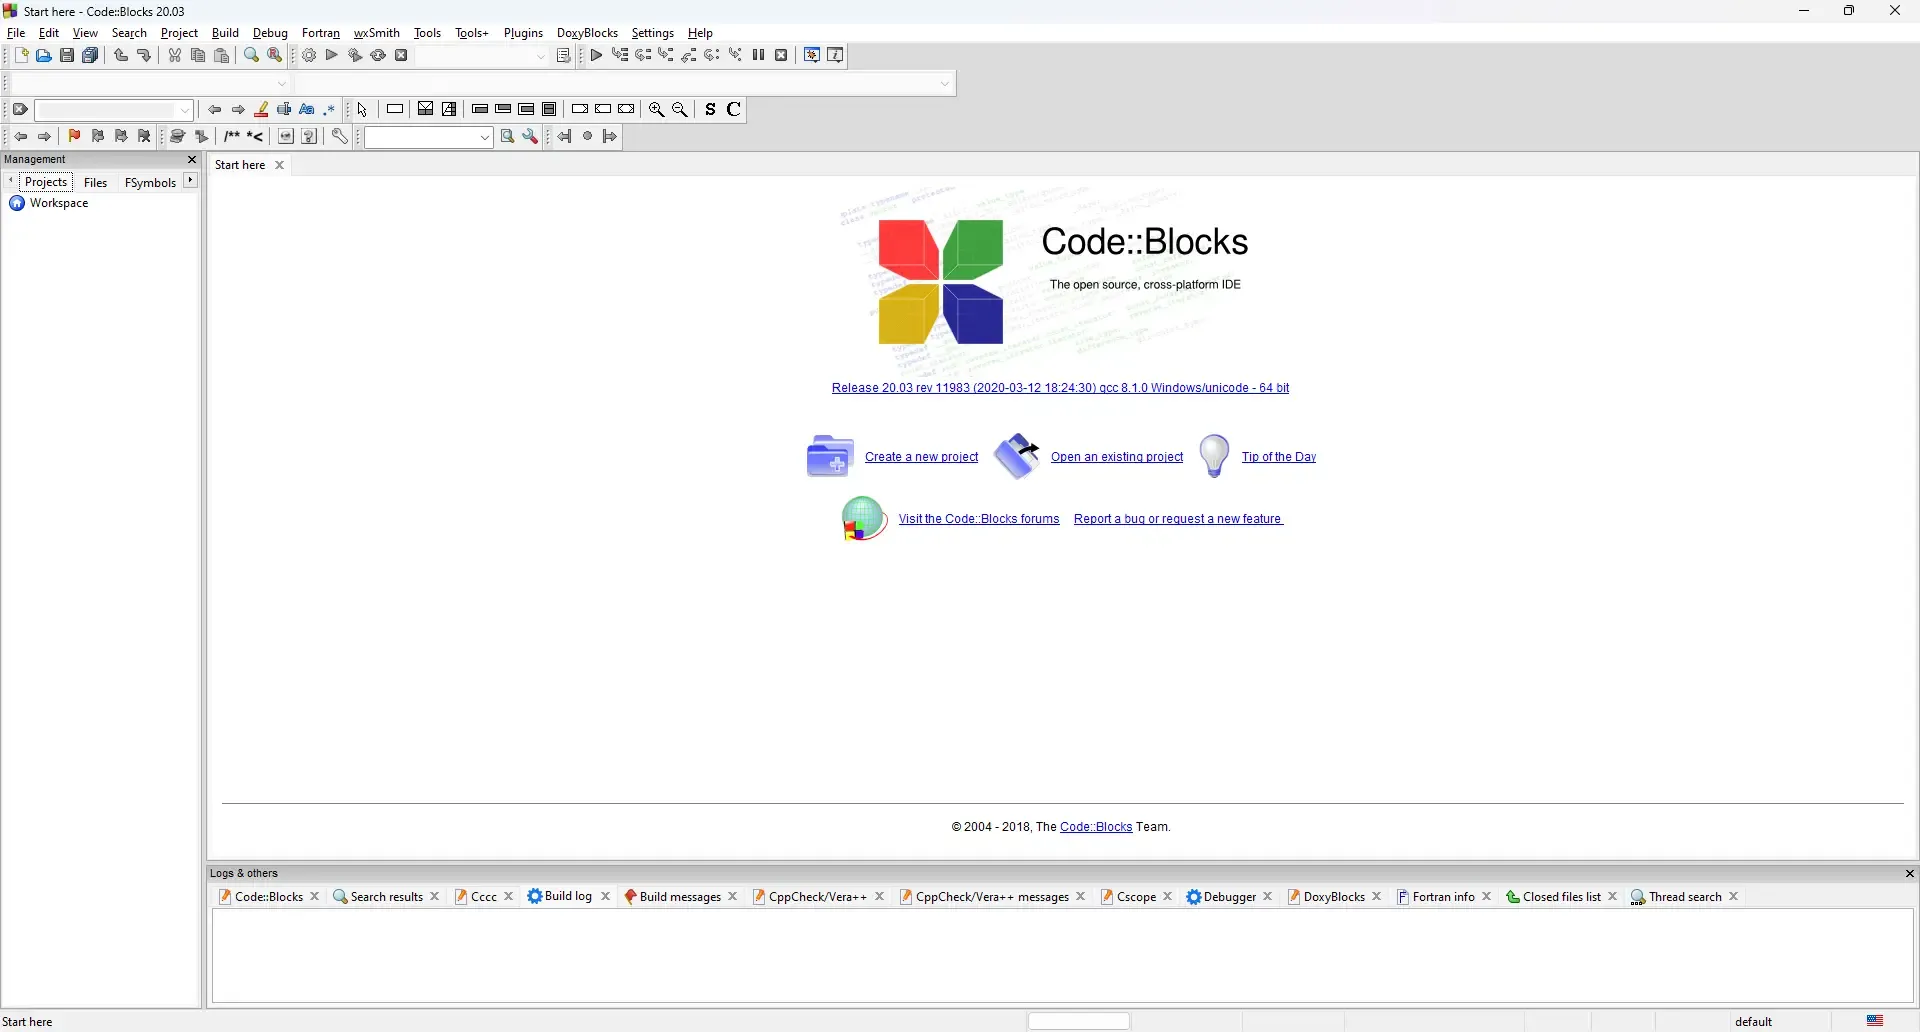Click the Save all files icon
The image size is (1920, 1032).
91,56
